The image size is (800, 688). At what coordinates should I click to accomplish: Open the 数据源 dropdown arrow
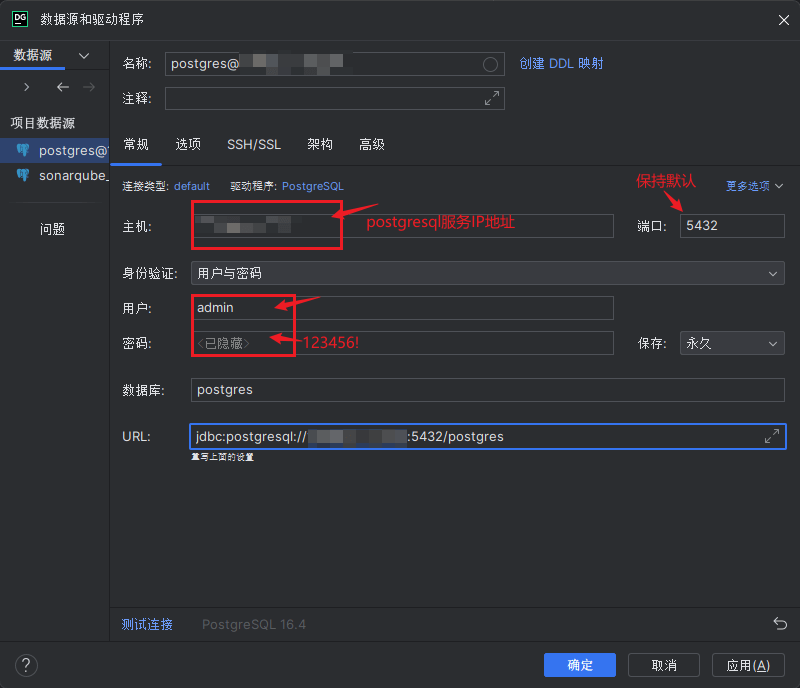(84, 55)
